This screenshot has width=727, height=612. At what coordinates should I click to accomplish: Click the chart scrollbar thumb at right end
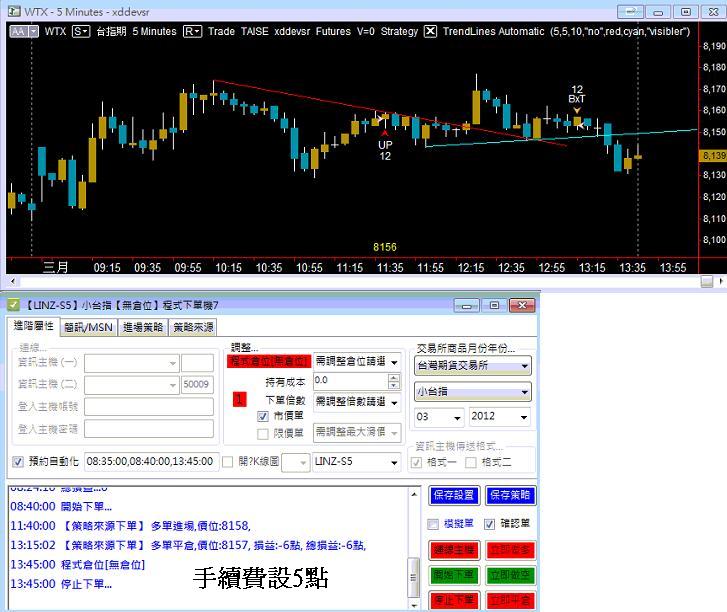(x=707, y=281)
